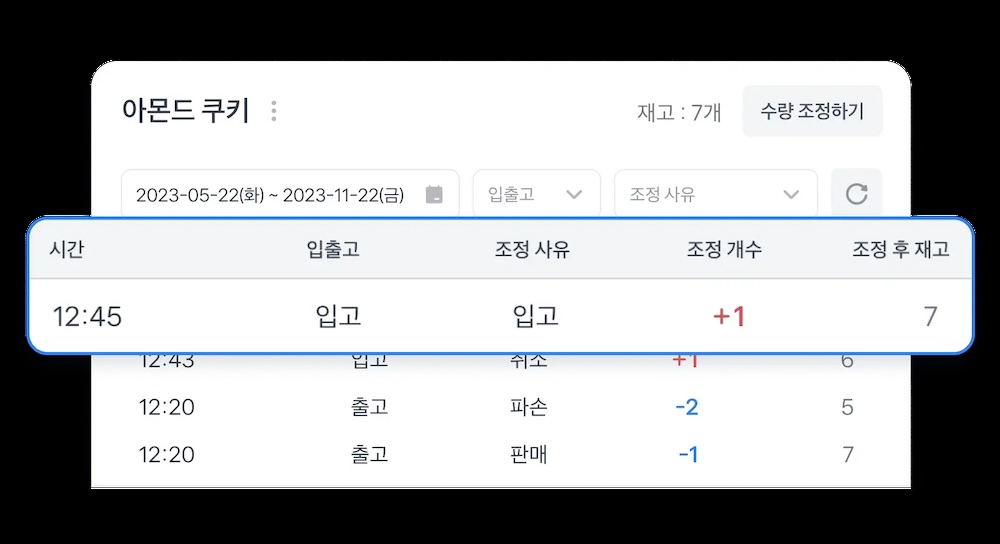The height and width of the screenshot is (544, 1000).
Task: Click the 입출고 dropdown chevron arrow
Action: pos(574,194)
